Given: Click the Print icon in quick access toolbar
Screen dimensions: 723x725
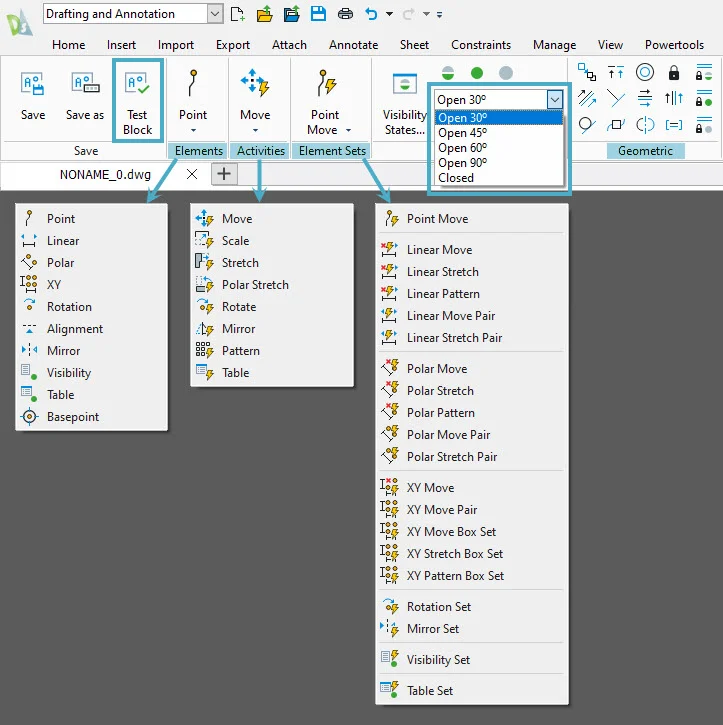Looking at the screenshot, I should click(345, 14).
